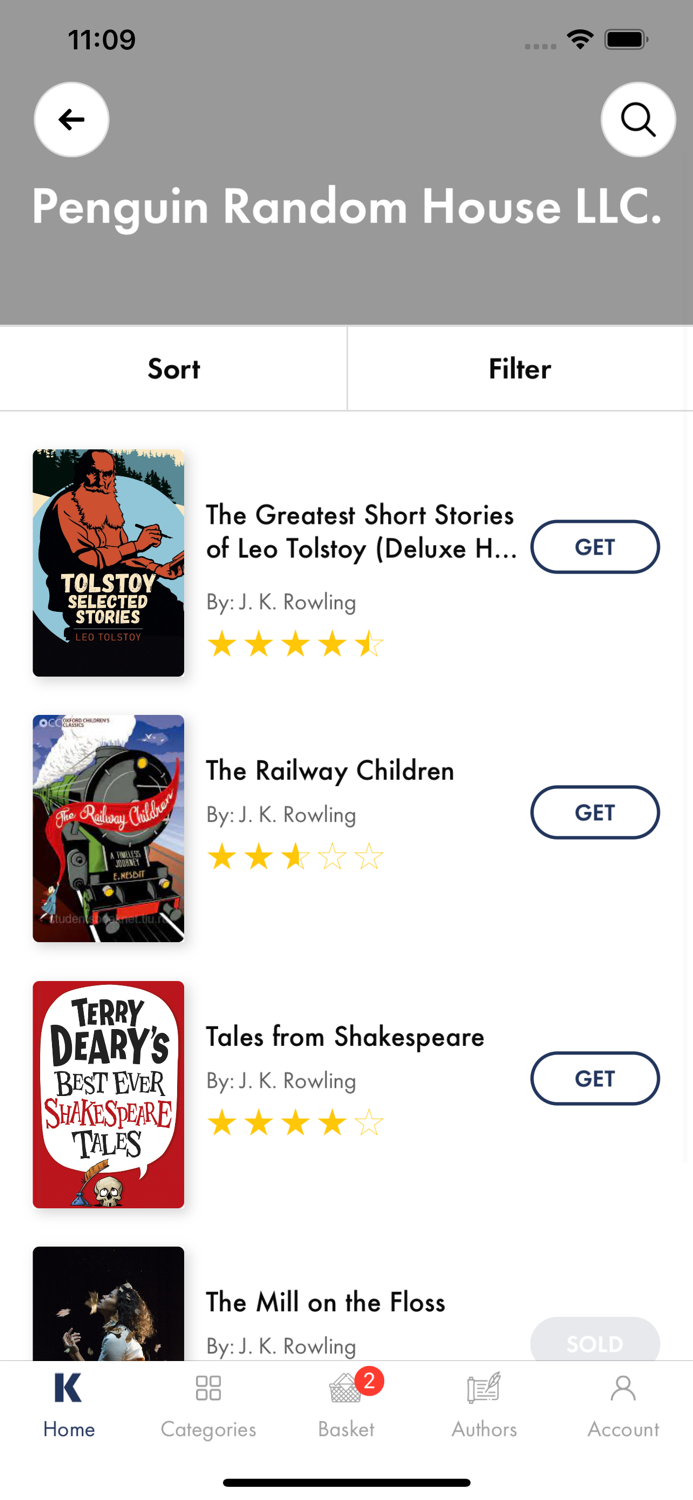
Task: Open the Sort options
Action: click(x=174, y=369)
